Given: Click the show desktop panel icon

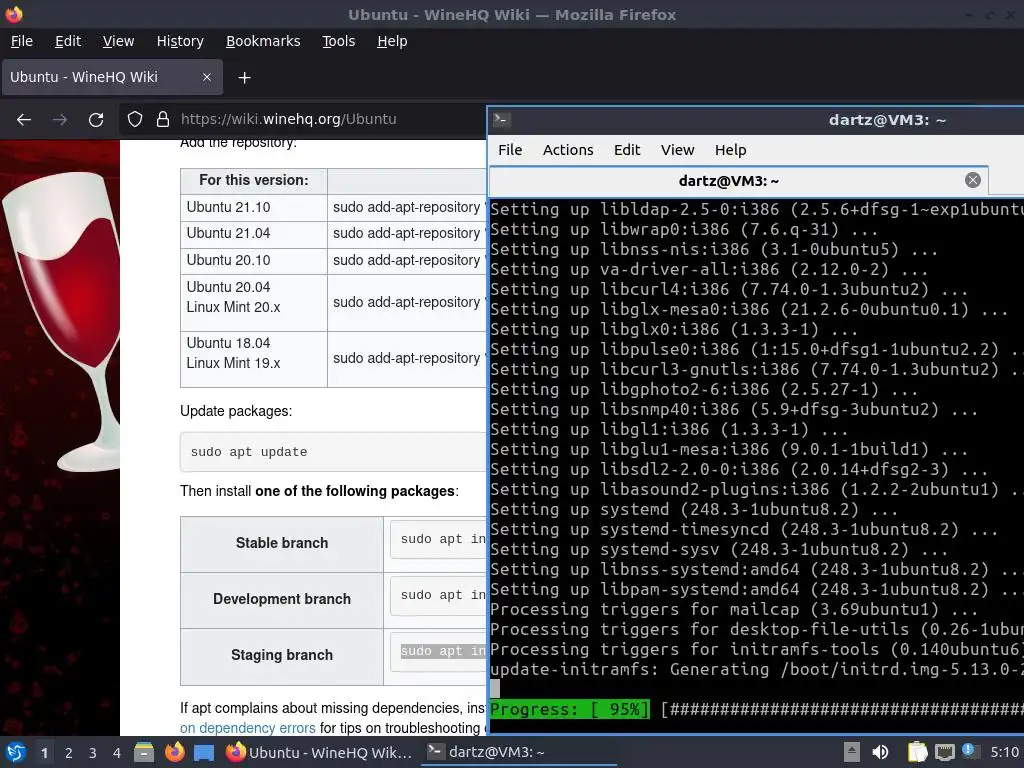Looking at the screenshot, I should [204, 753].
